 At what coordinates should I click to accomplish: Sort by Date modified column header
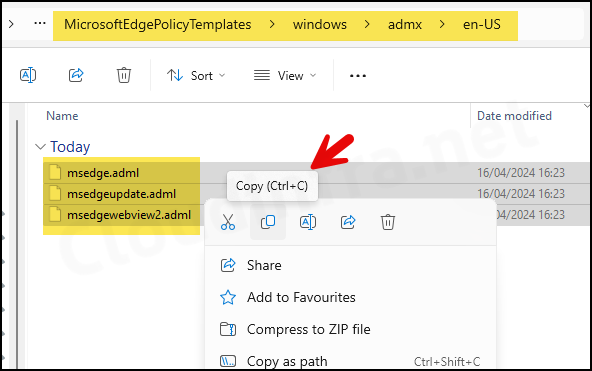(514, 116)
